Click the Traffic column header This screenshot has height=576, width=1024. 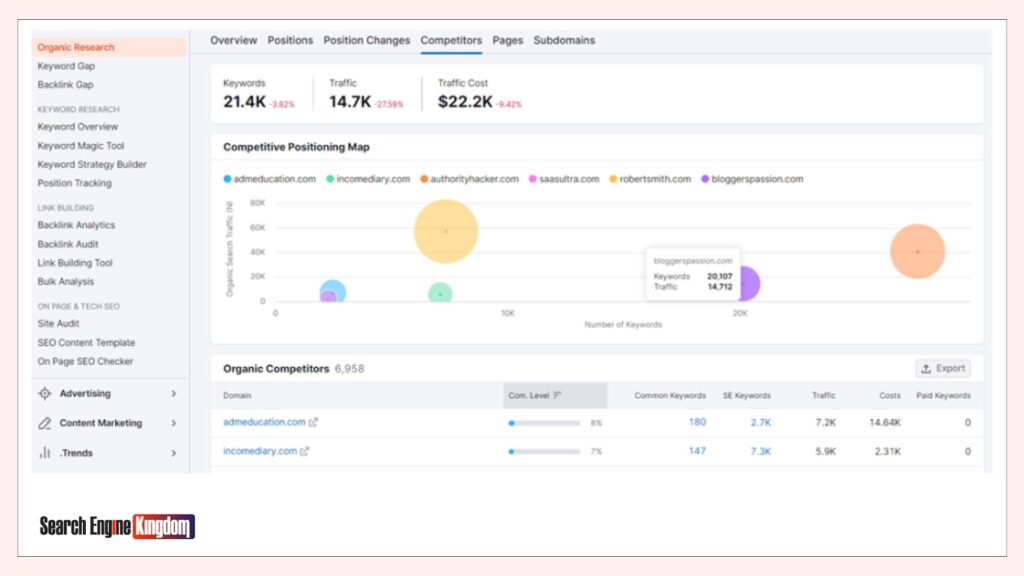point(824,396)
